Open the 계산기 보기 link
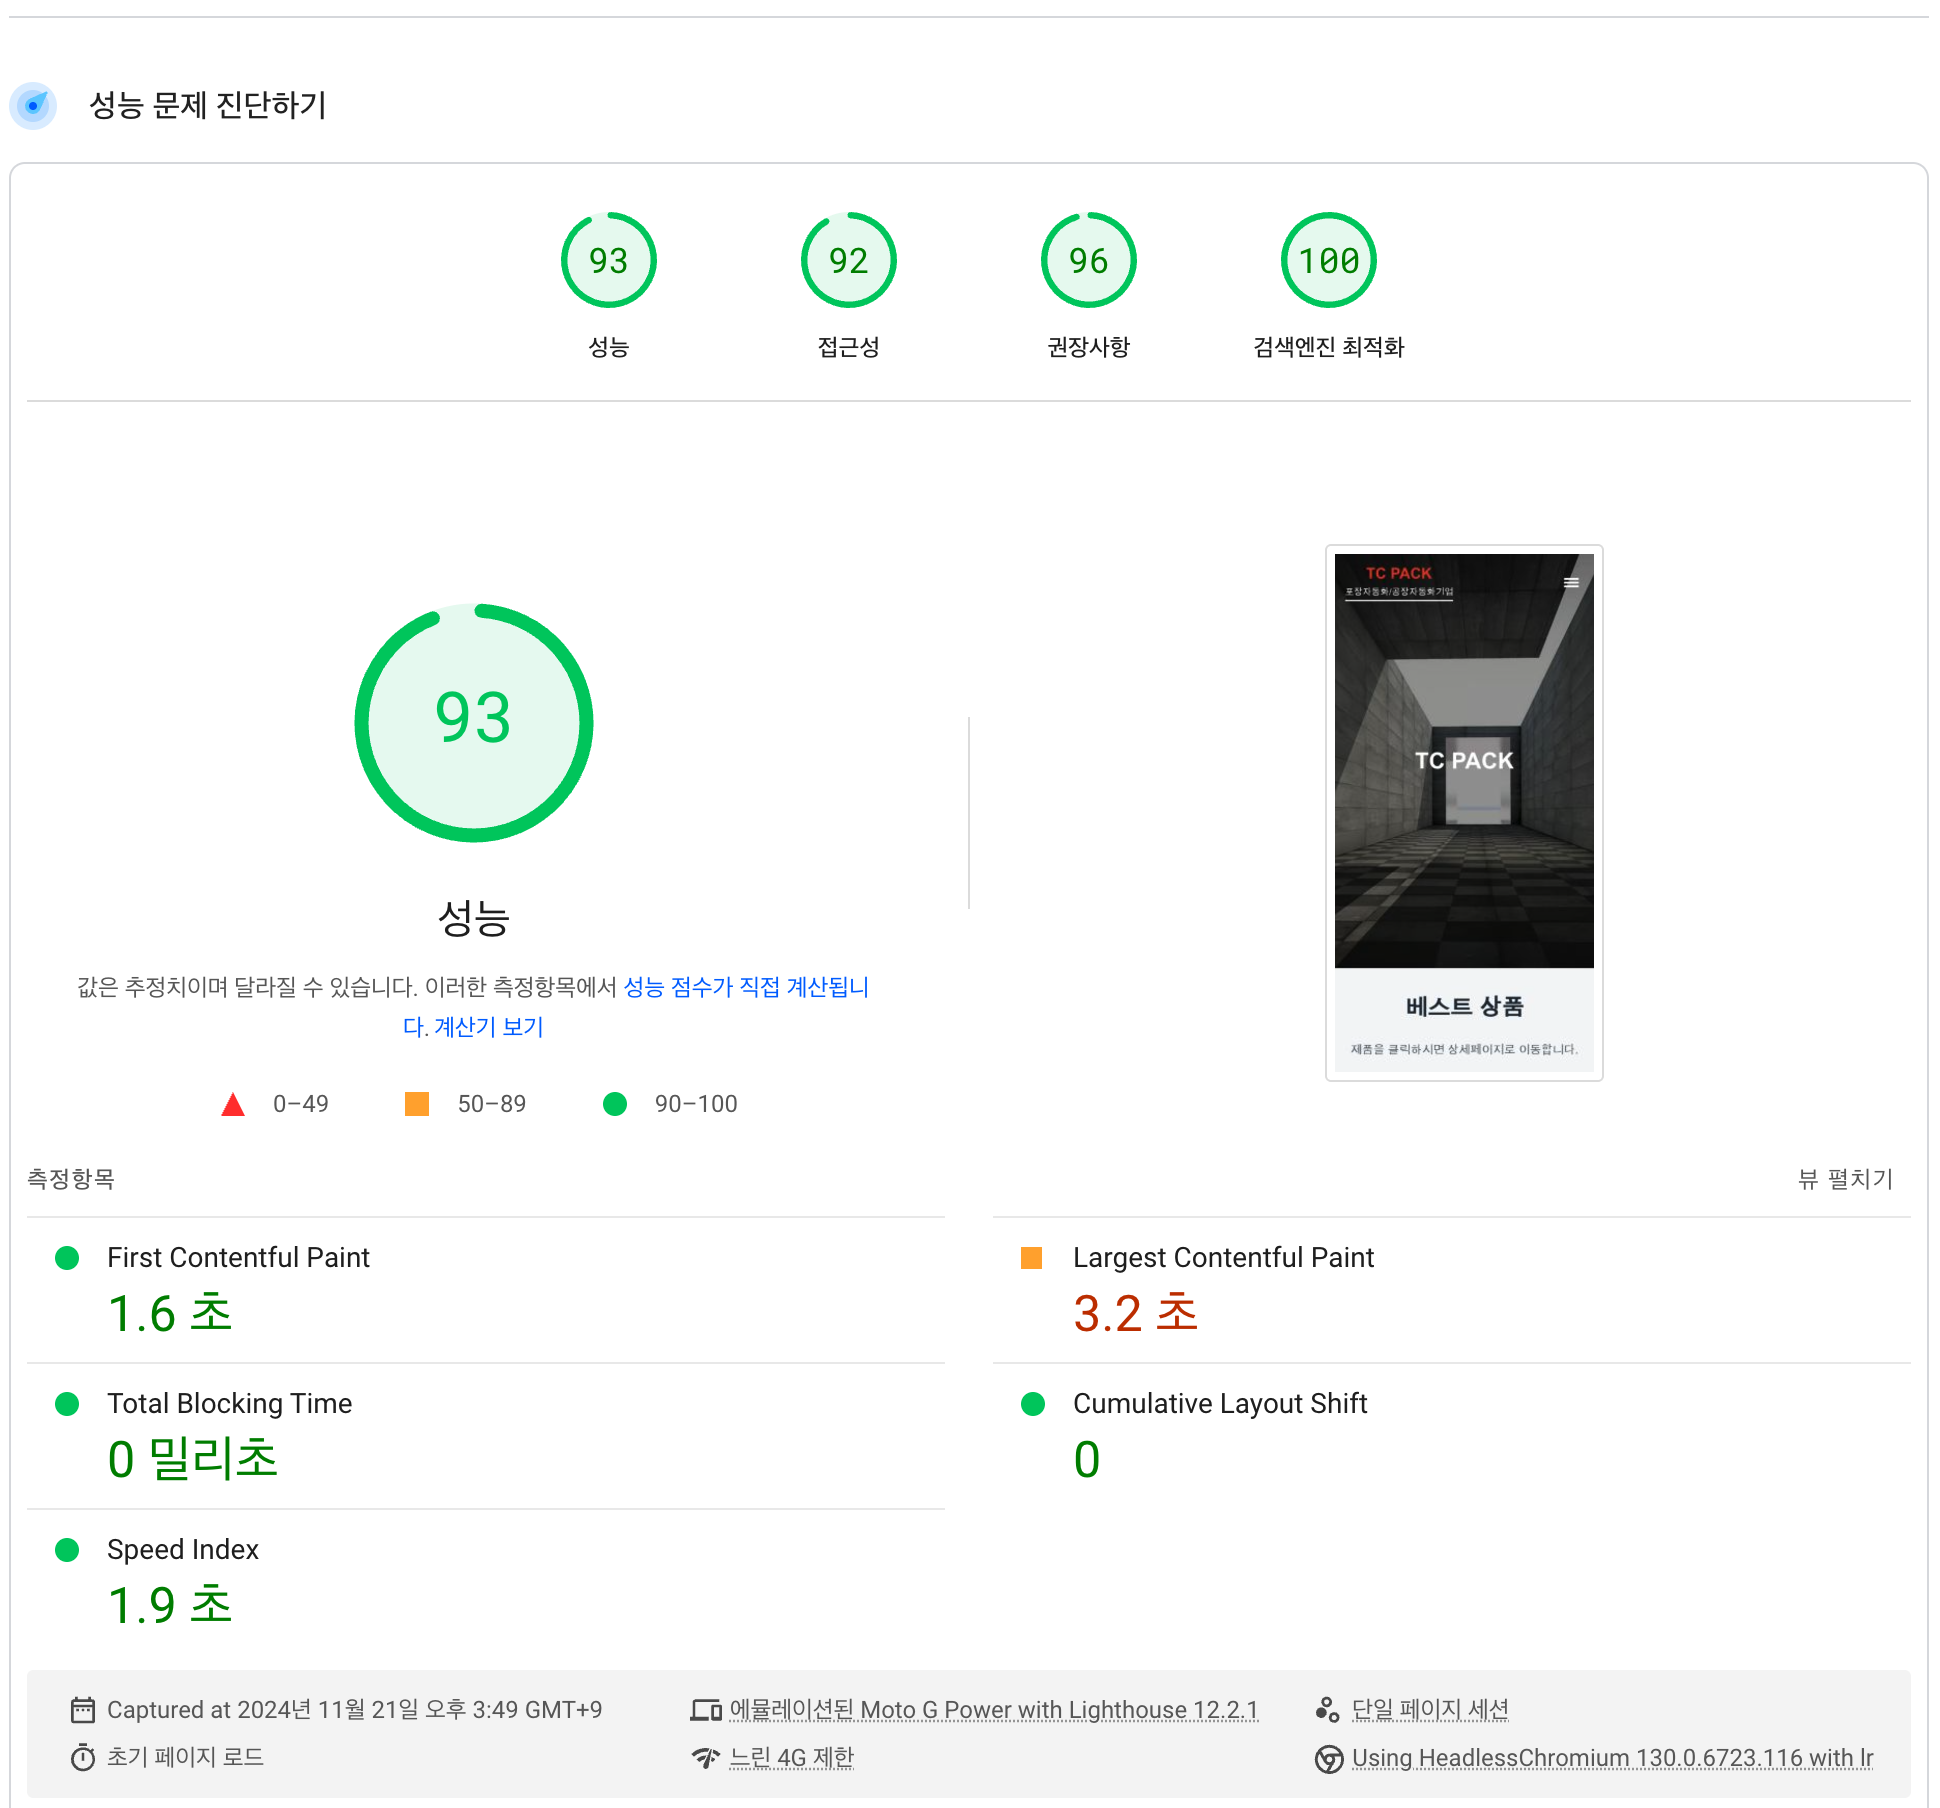1940x1808 pixels. [488, 1027]
